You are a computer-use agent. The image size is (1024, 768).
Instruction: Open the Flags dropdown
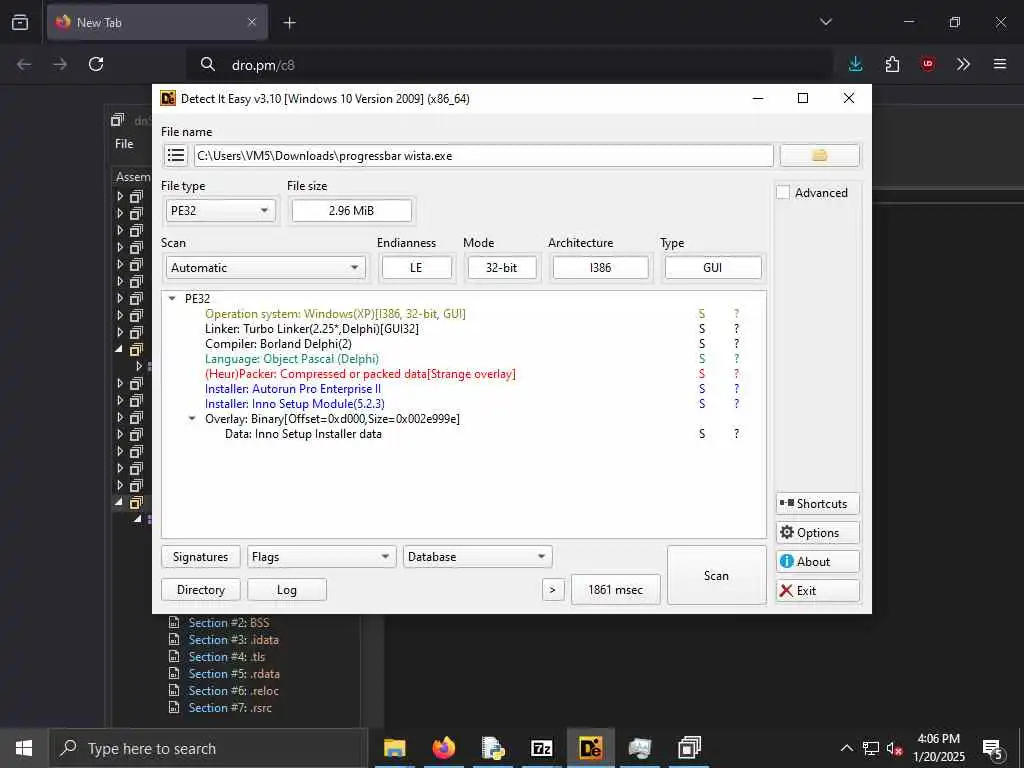point(321,557)
